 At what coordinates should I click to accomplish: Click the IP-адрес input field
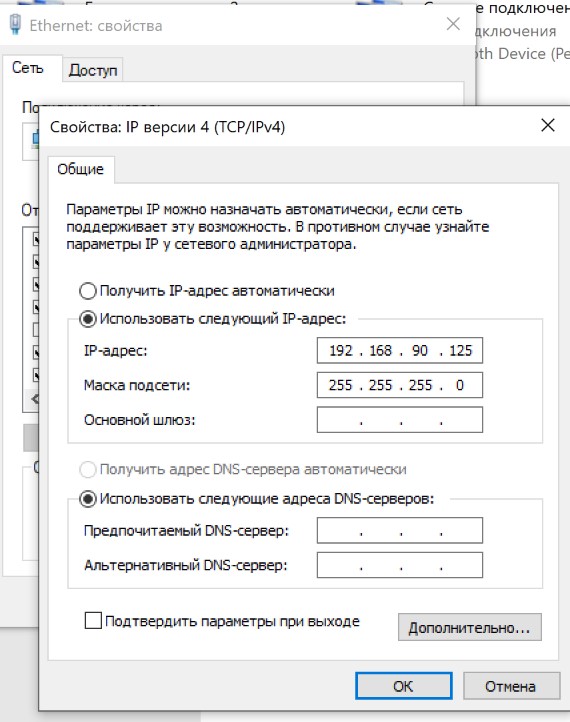pyautogui.click(x=400, y=350)
